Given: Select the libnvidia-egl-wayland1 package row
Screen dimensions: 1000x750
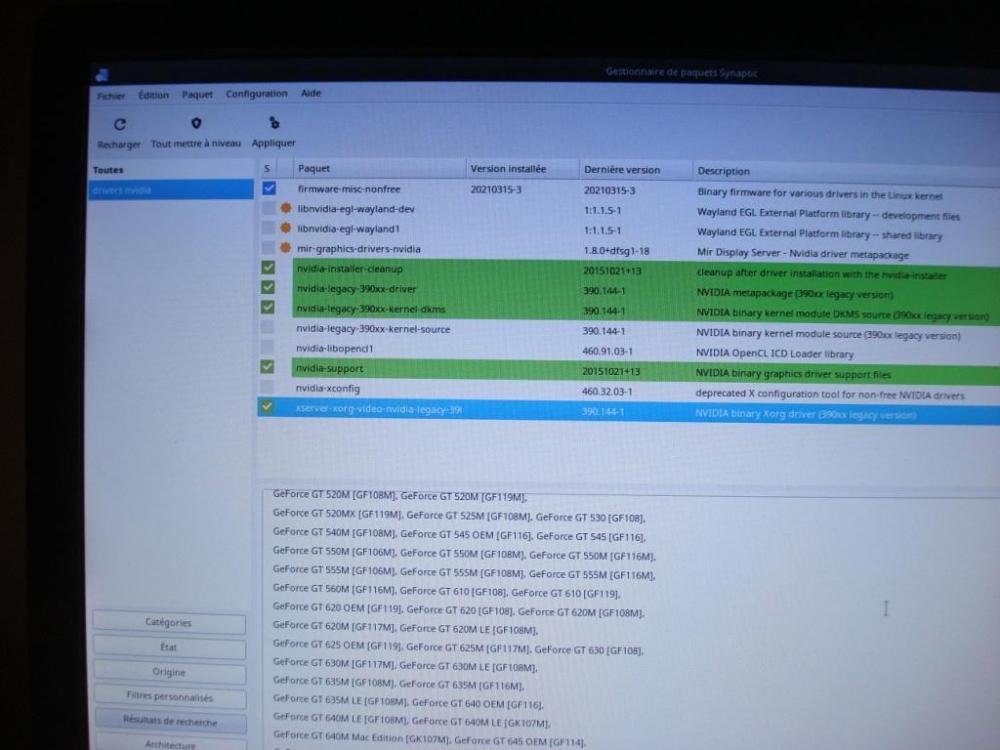Looking at the screenshot, I should (628, 231).
